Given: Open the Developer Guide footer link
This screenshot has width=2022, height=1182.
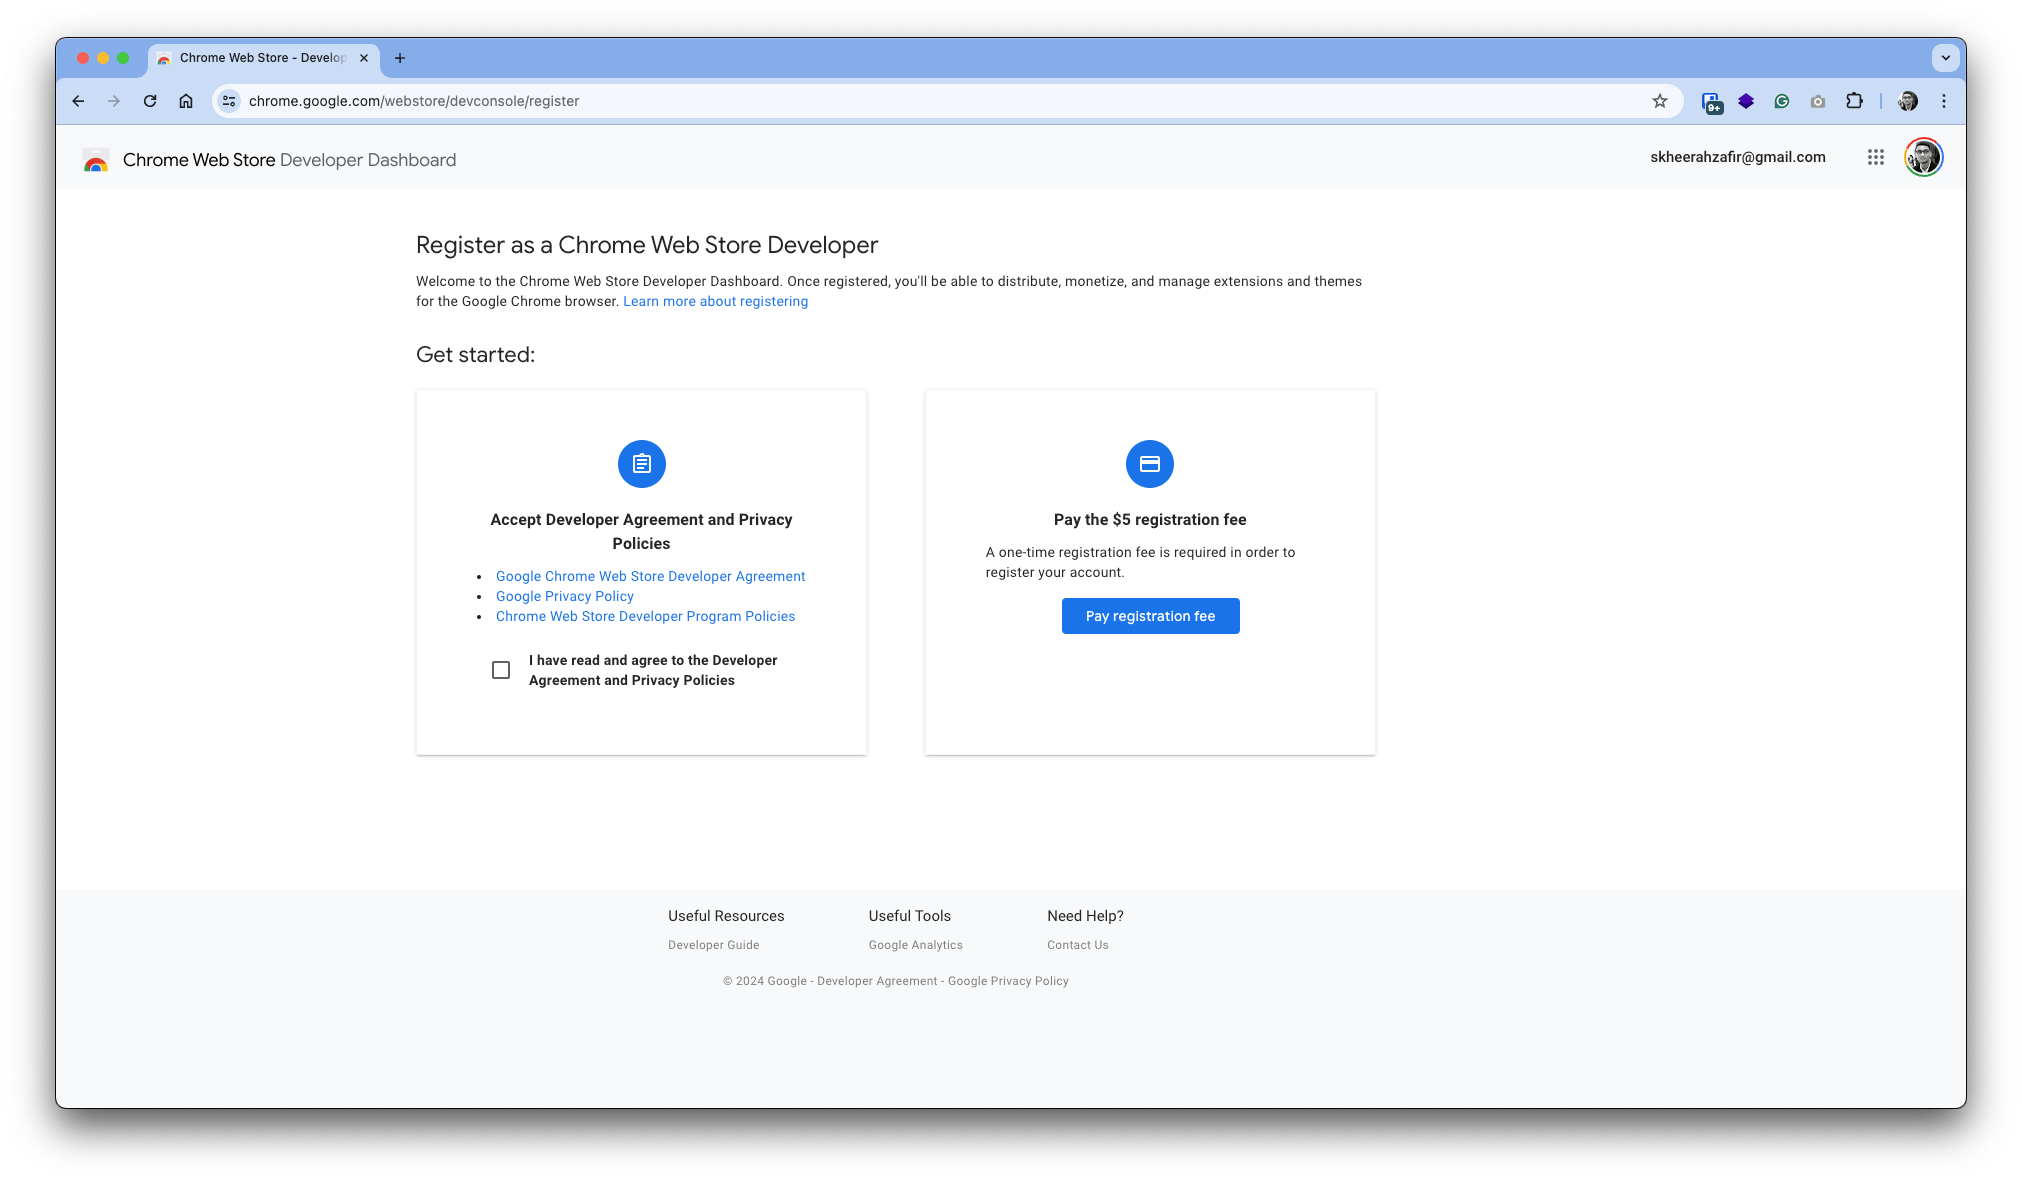Looking at the screenshot, I should [x=714, y=945].
